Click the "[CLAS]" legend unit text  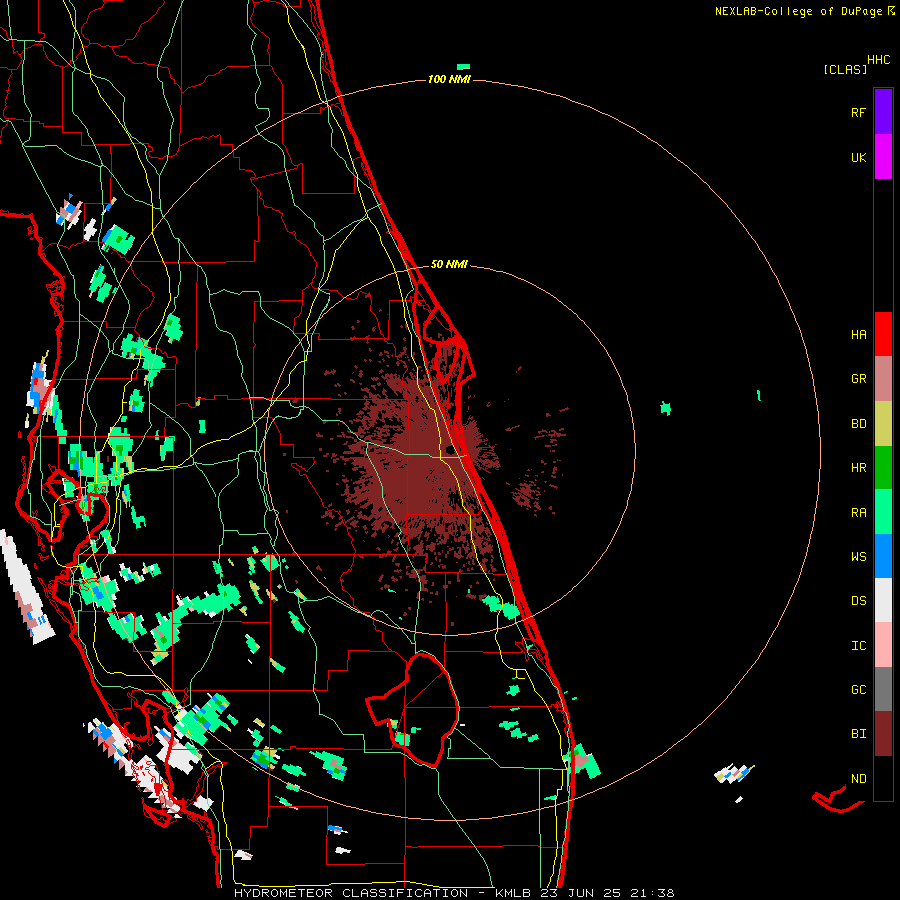click(x=845, y=69)
